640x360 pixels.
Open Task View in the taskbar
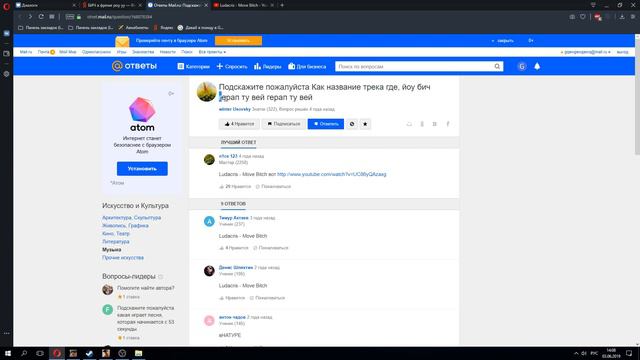(x=40, y=353)
